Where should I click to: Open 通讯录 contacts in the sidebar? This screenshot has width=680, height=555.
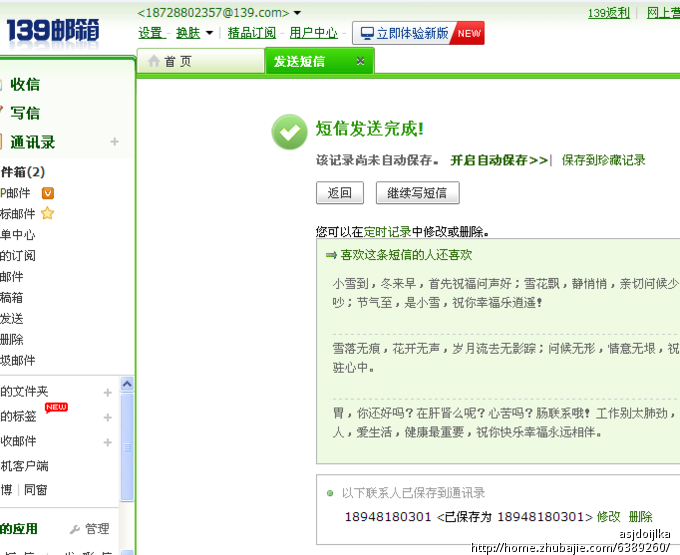click(33, 142)
